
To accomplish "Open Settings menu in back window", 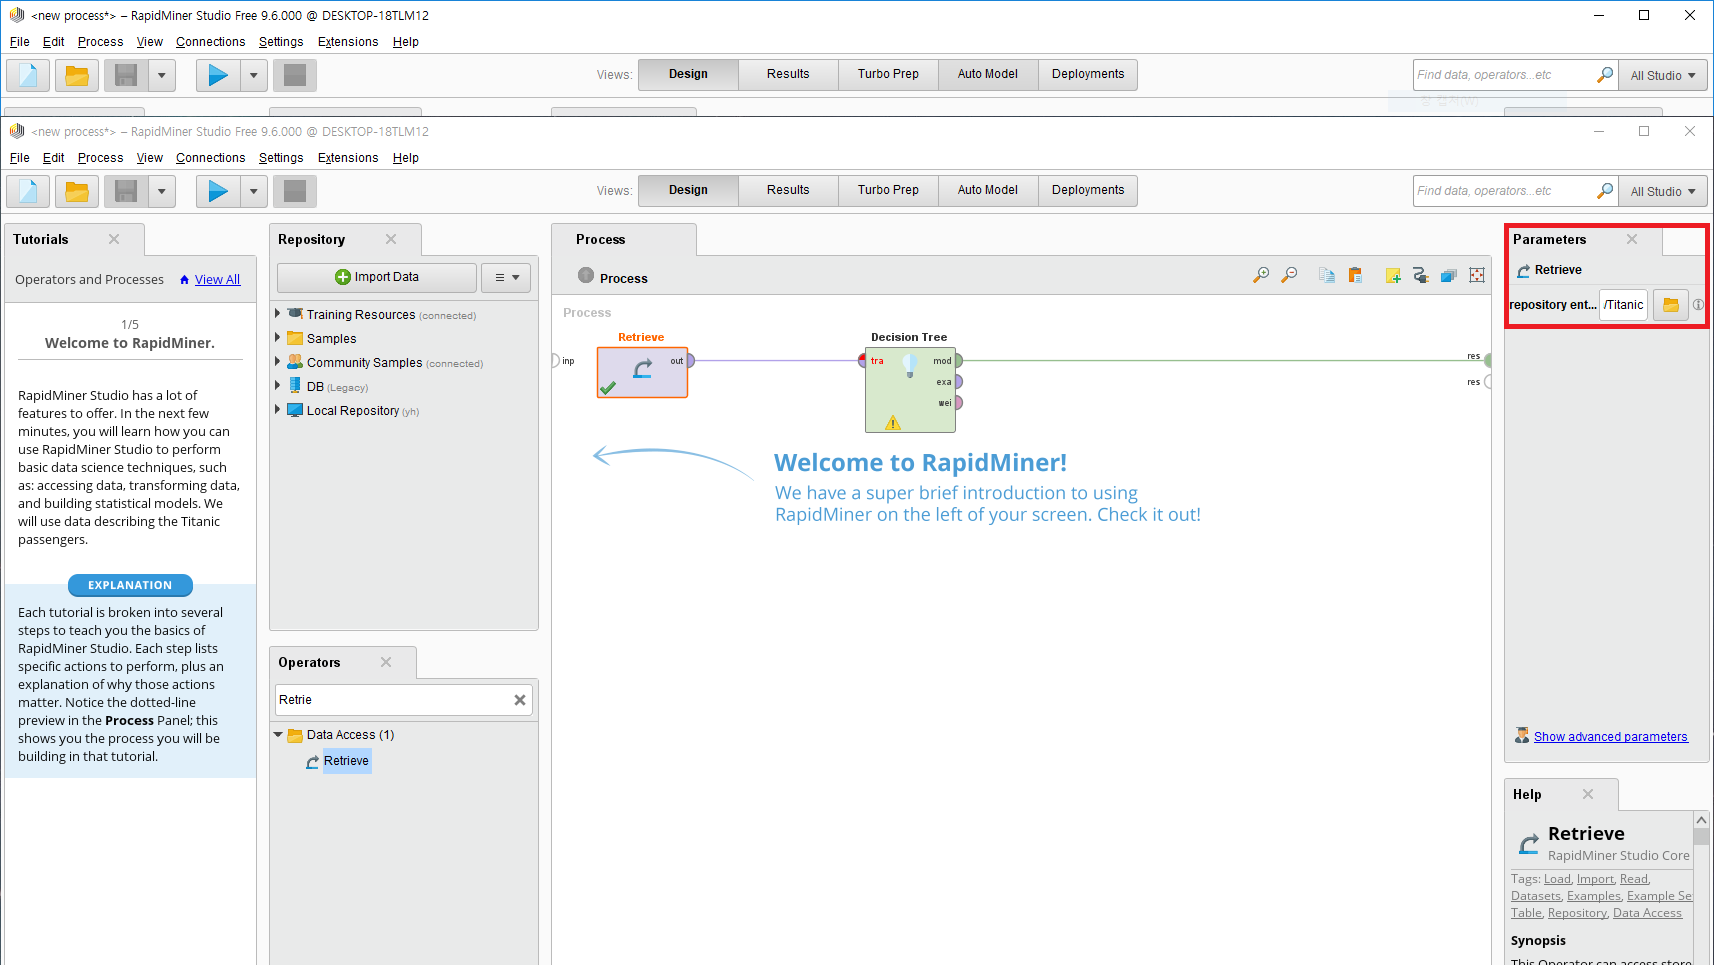I will coord(281,42).
